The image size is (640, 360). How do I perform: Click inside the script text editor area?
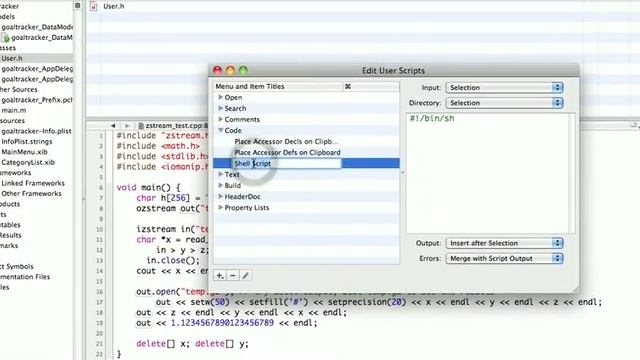click(x=487, y=173)
